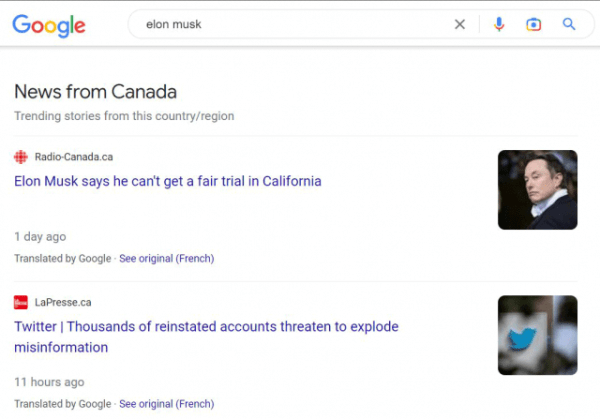Open the Elon Musk fair trial article

168,181
